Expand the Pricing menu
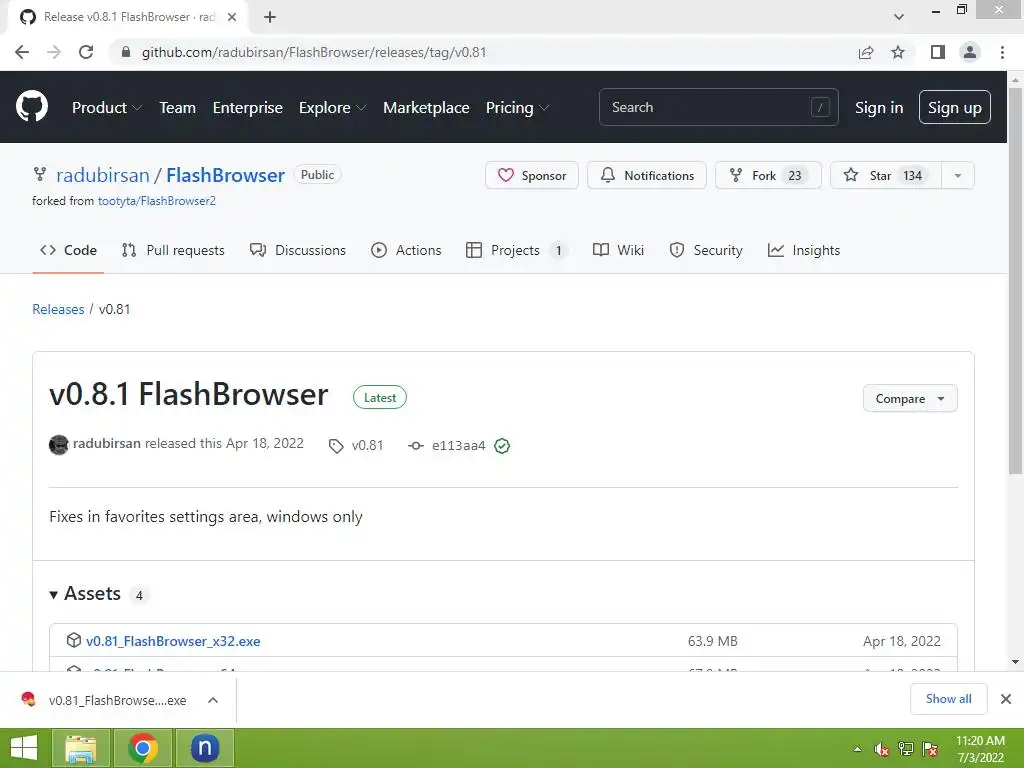The image size is (1024, 768). coord(517,108)
